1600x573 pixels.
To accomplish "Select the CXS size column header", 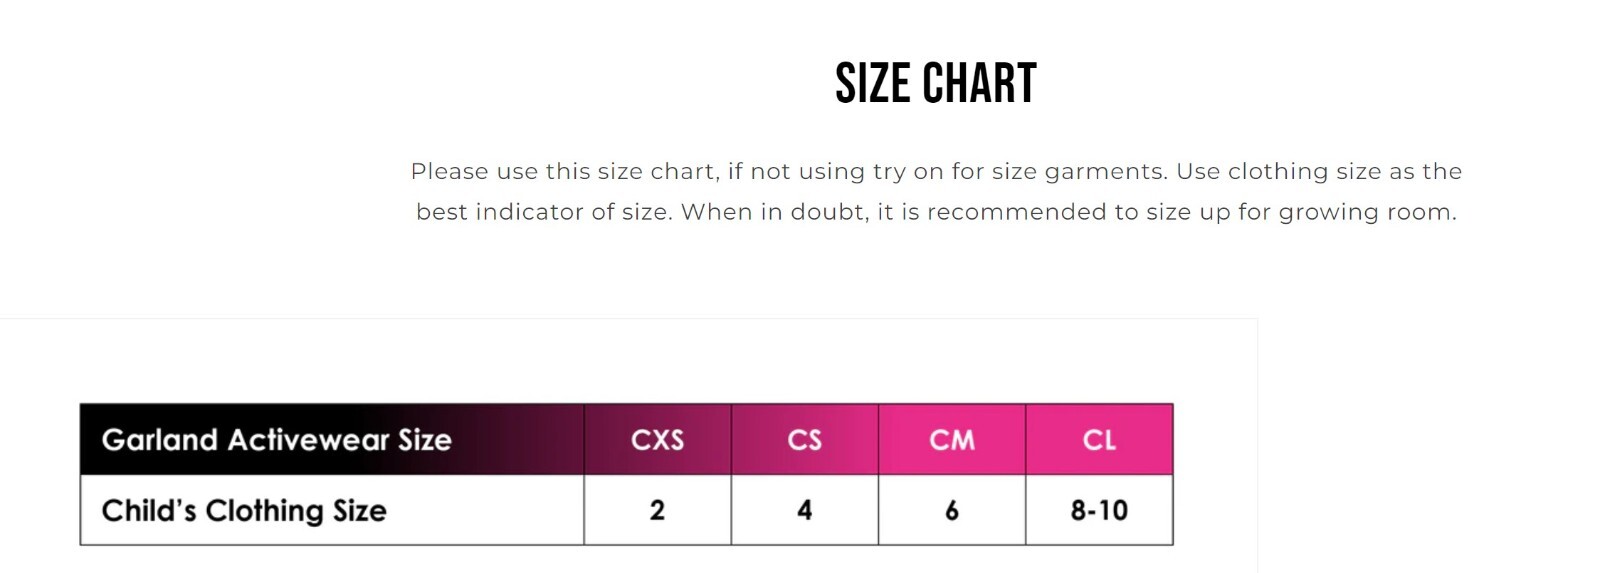I will point(657,440).
